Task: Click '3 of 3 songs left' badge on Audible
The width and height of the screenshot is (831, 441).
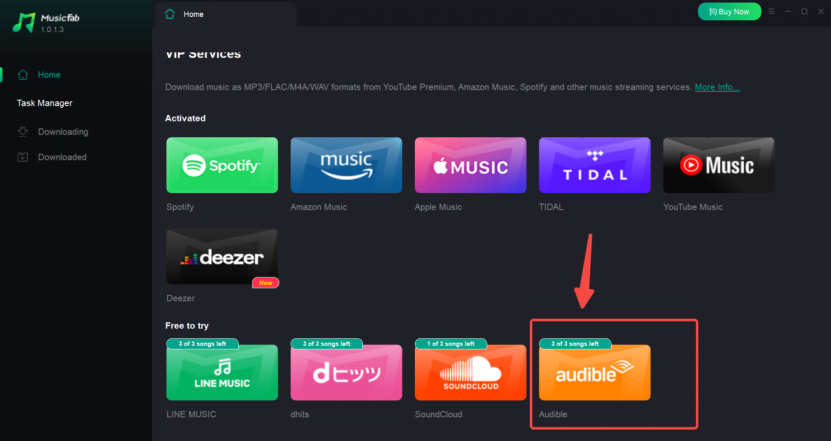Action: coord(575,343)
